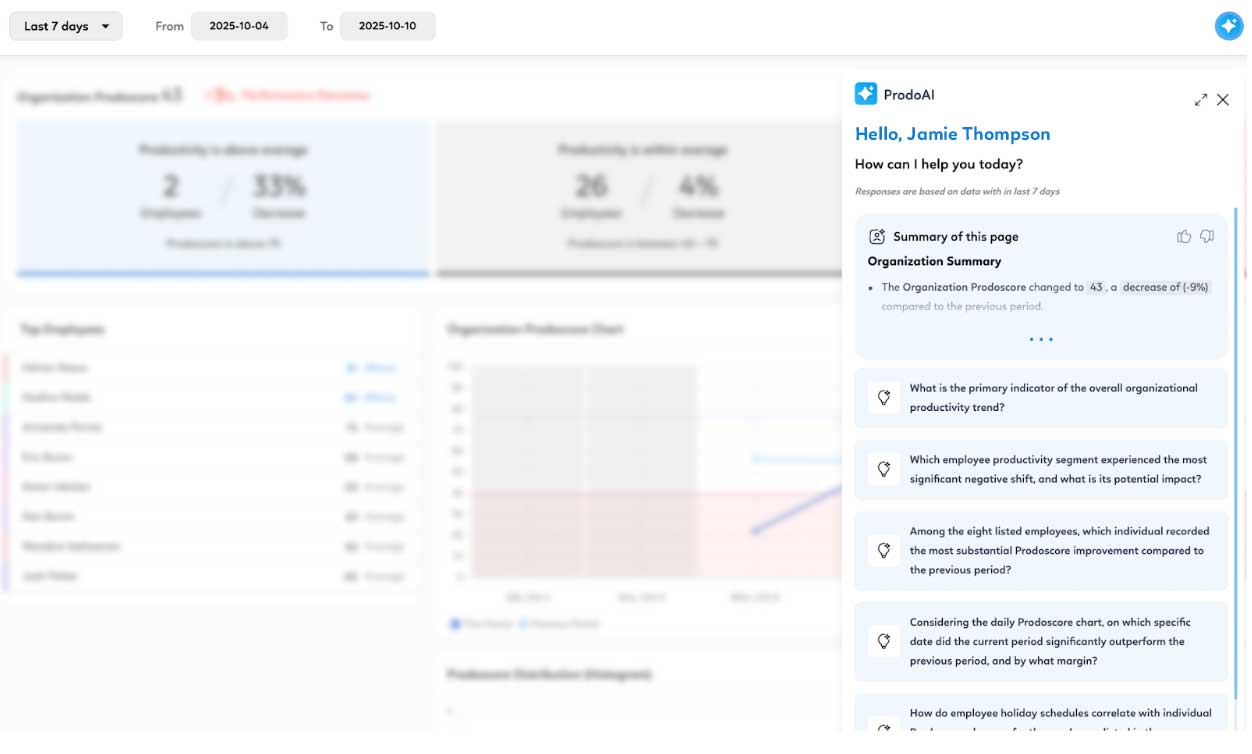Click the ProdoAI logo in panel header
1252x754 pixels.
pos(866,94)
